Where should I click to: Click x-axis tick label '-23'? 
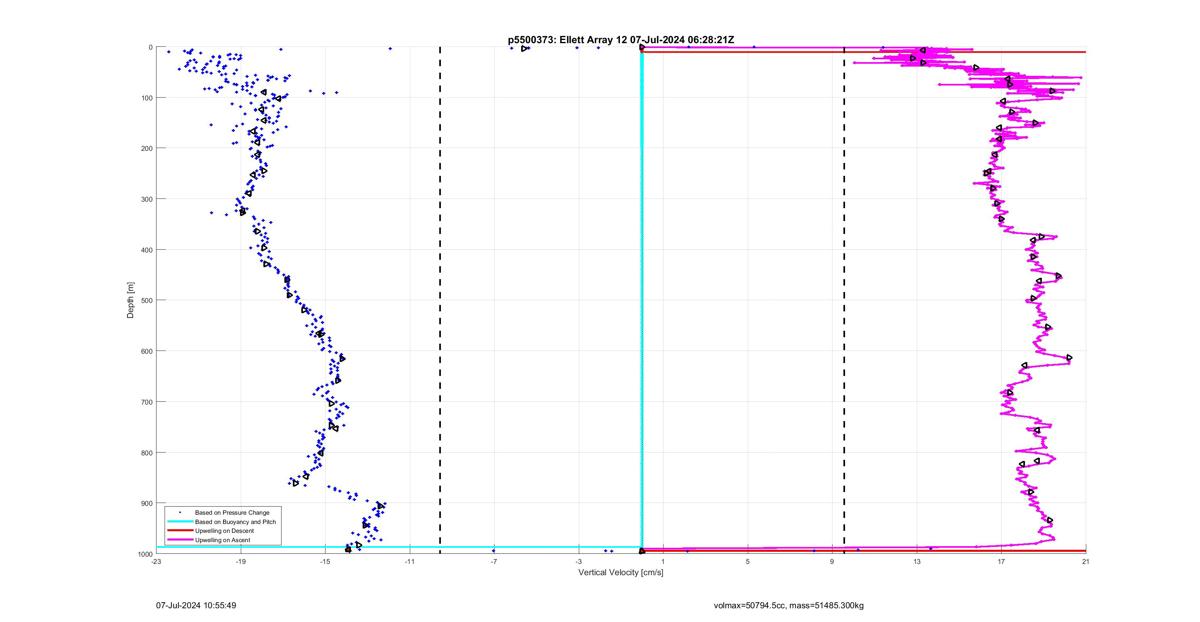tap(156, 562)
